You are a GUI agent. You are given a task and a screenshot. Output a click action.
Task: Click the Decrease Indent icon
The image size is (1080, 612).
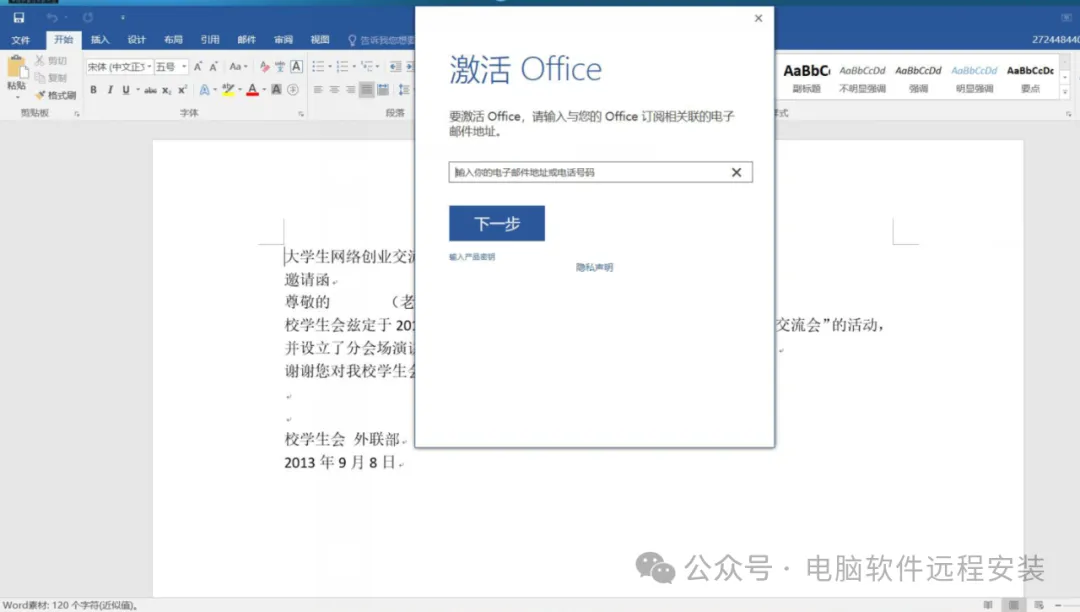tap(395, 67)
